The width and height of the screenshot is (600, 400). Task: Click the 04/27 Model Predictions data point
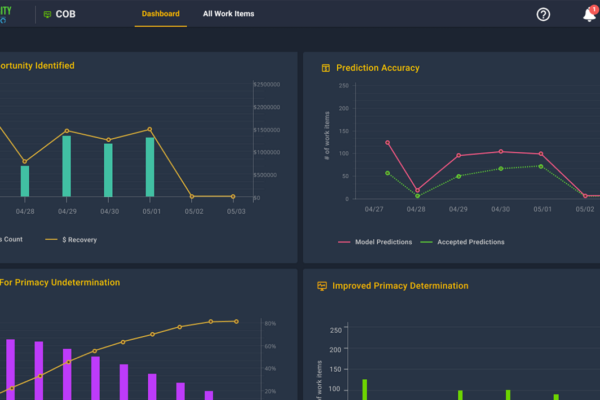(388, 143)
